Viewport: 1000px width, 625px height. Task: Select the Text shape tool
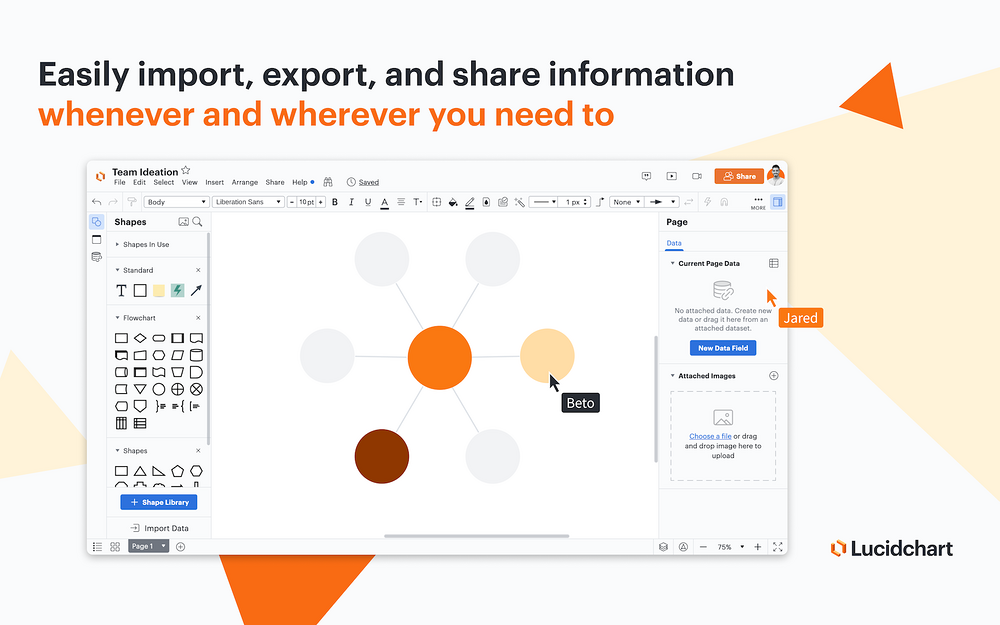121,291
